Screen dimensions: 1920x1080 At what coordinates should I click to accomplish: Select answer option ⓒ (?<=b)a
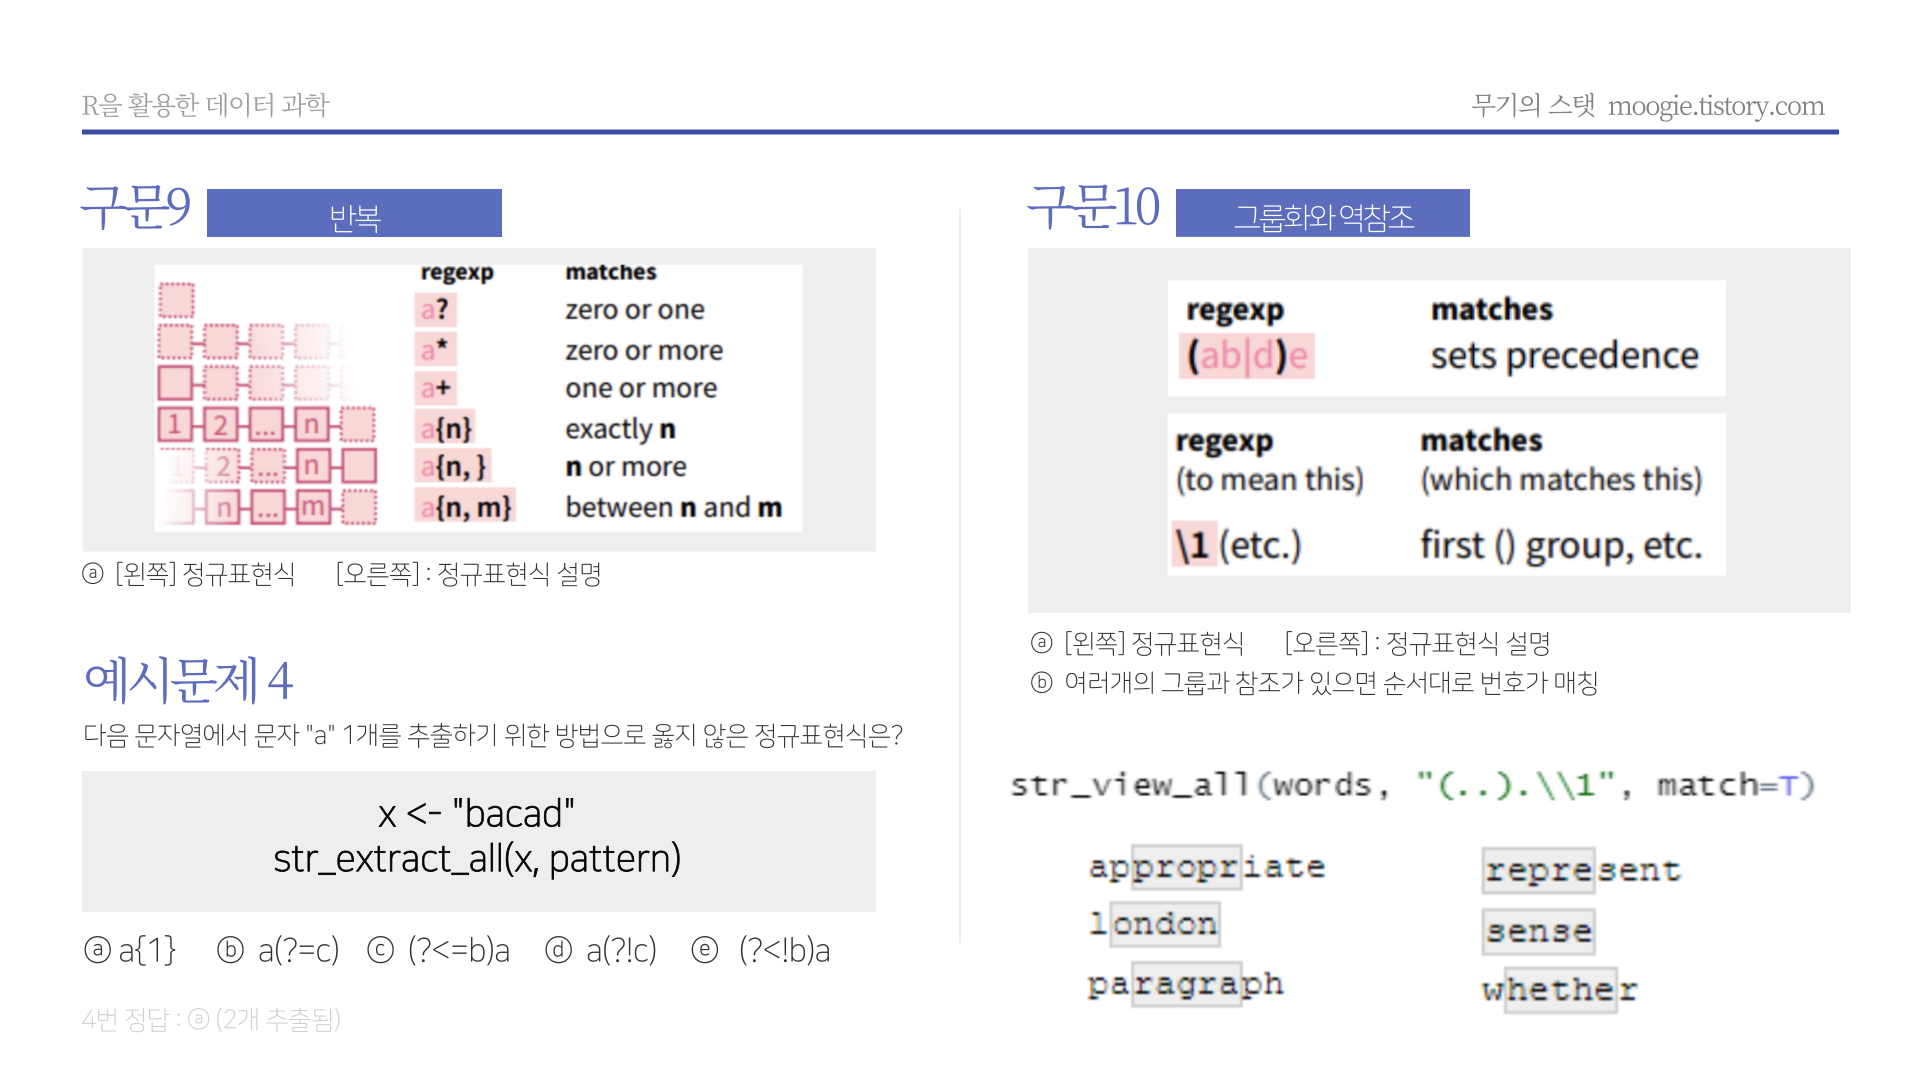point(439,950)
